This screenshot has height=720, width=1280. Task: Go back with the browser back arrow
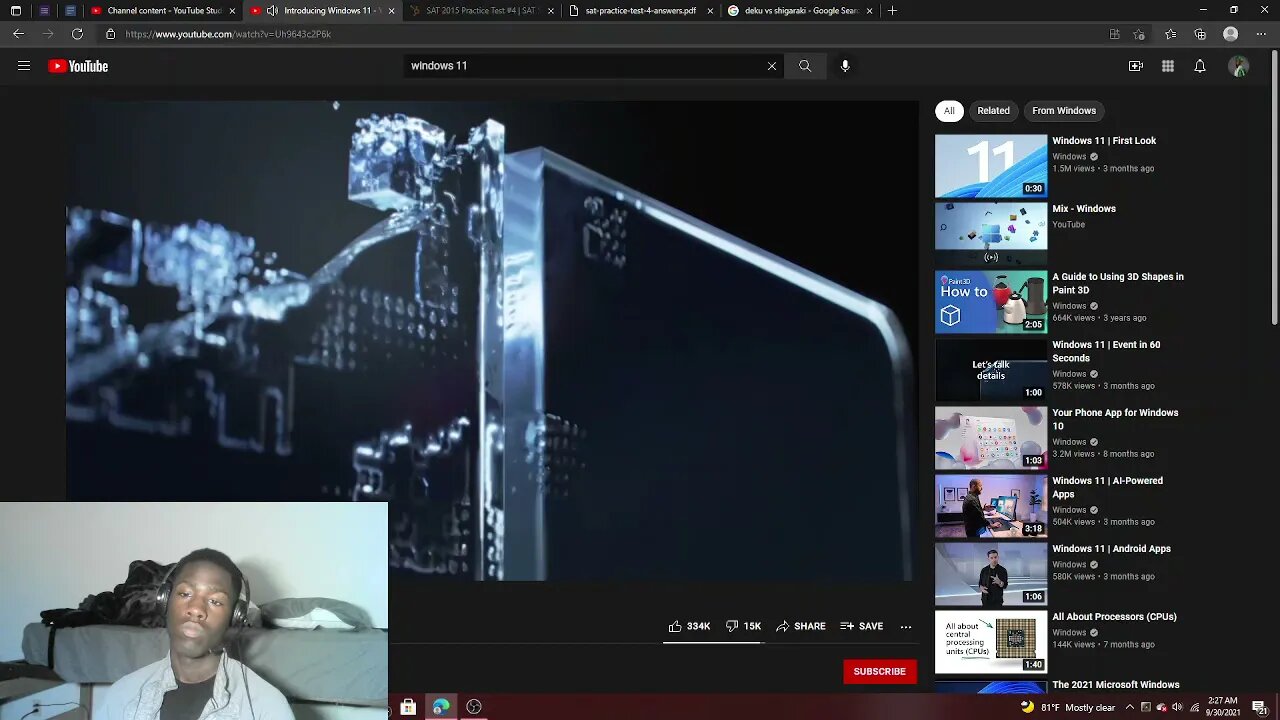[x=18, y=34]
